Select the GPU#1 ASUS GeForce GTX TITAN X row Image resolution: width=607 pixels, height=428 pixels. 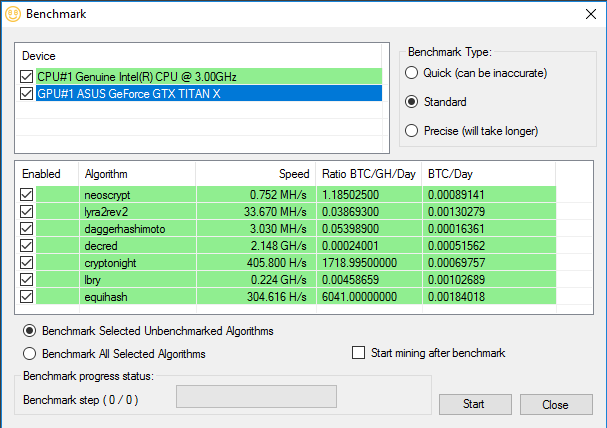209,94
